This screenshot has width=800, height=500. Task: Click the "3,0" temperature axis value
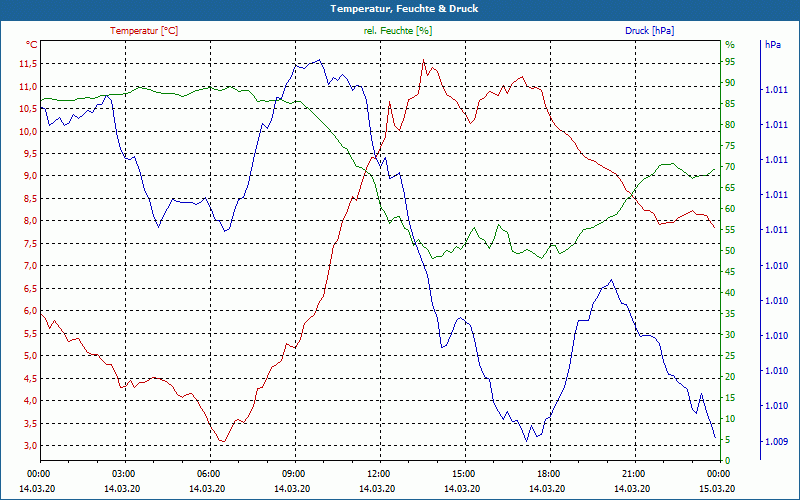(x=30, y=446)
